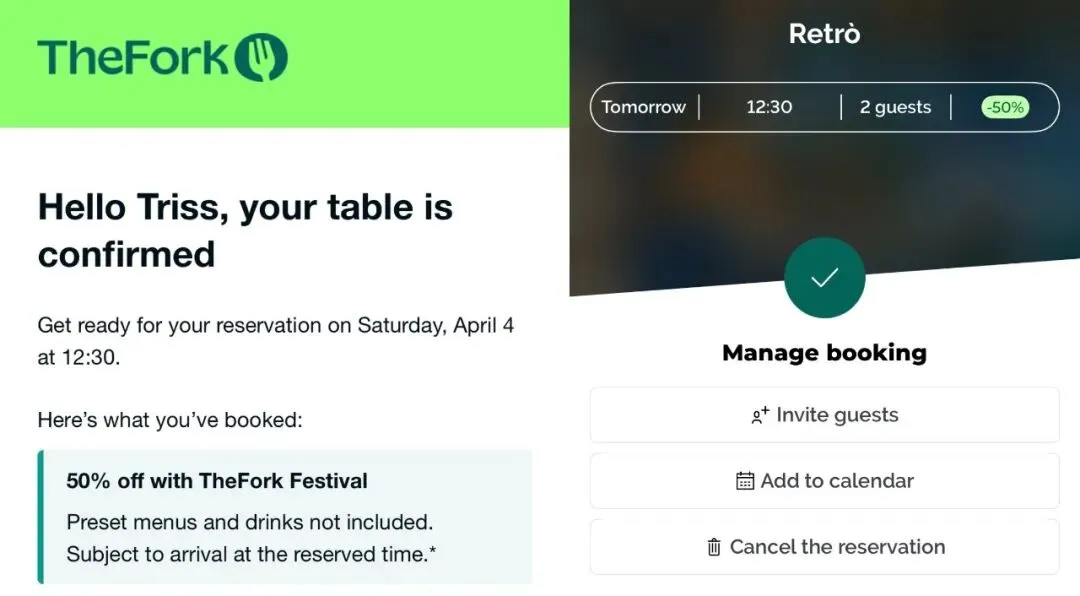Click the TheFork wordmark text
1080x596 pixels.
pos(134,57)
